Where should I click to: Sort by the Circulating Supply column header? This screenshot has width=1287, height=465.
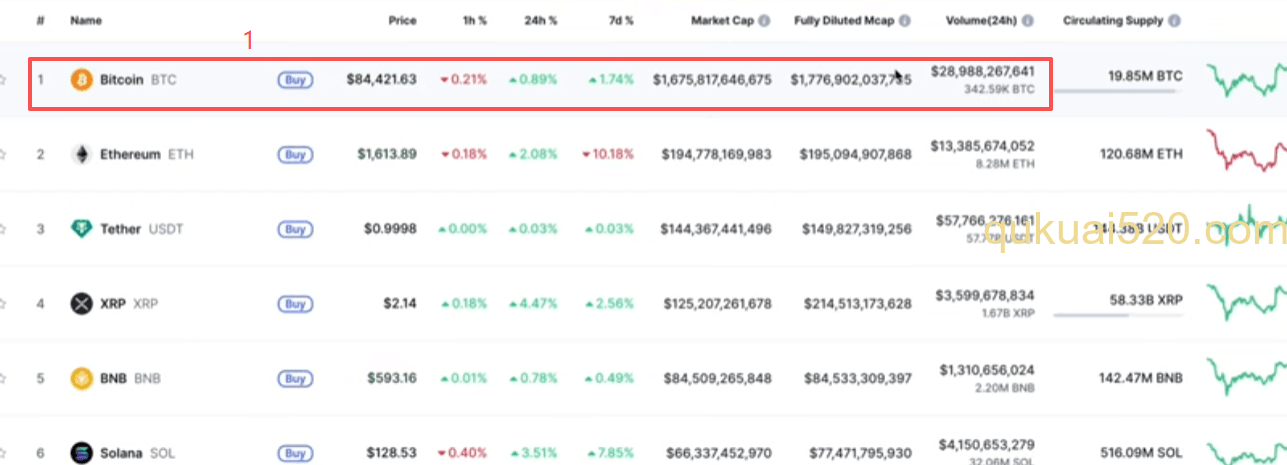(1113, 20)
